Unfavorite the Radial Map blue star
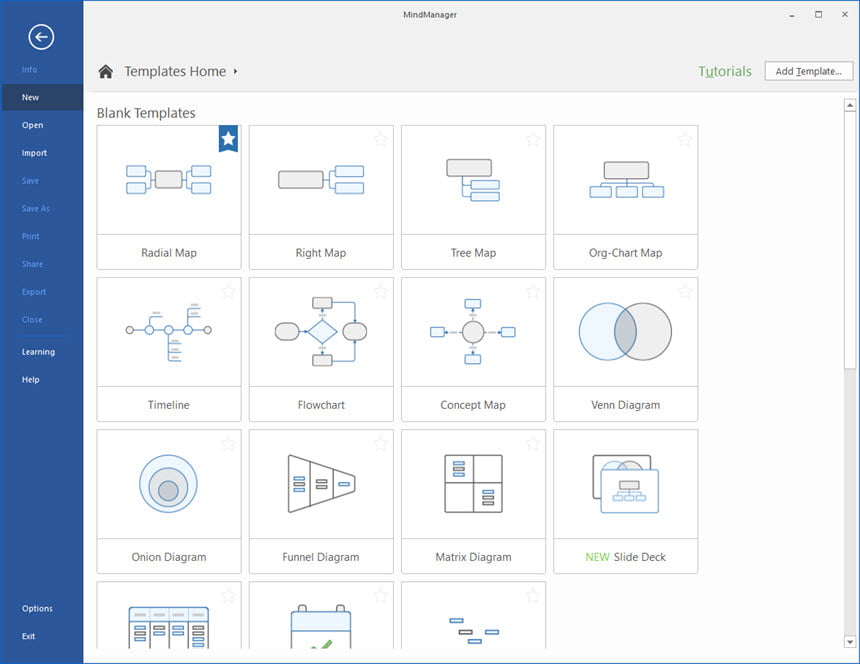 tap(229, 139)
